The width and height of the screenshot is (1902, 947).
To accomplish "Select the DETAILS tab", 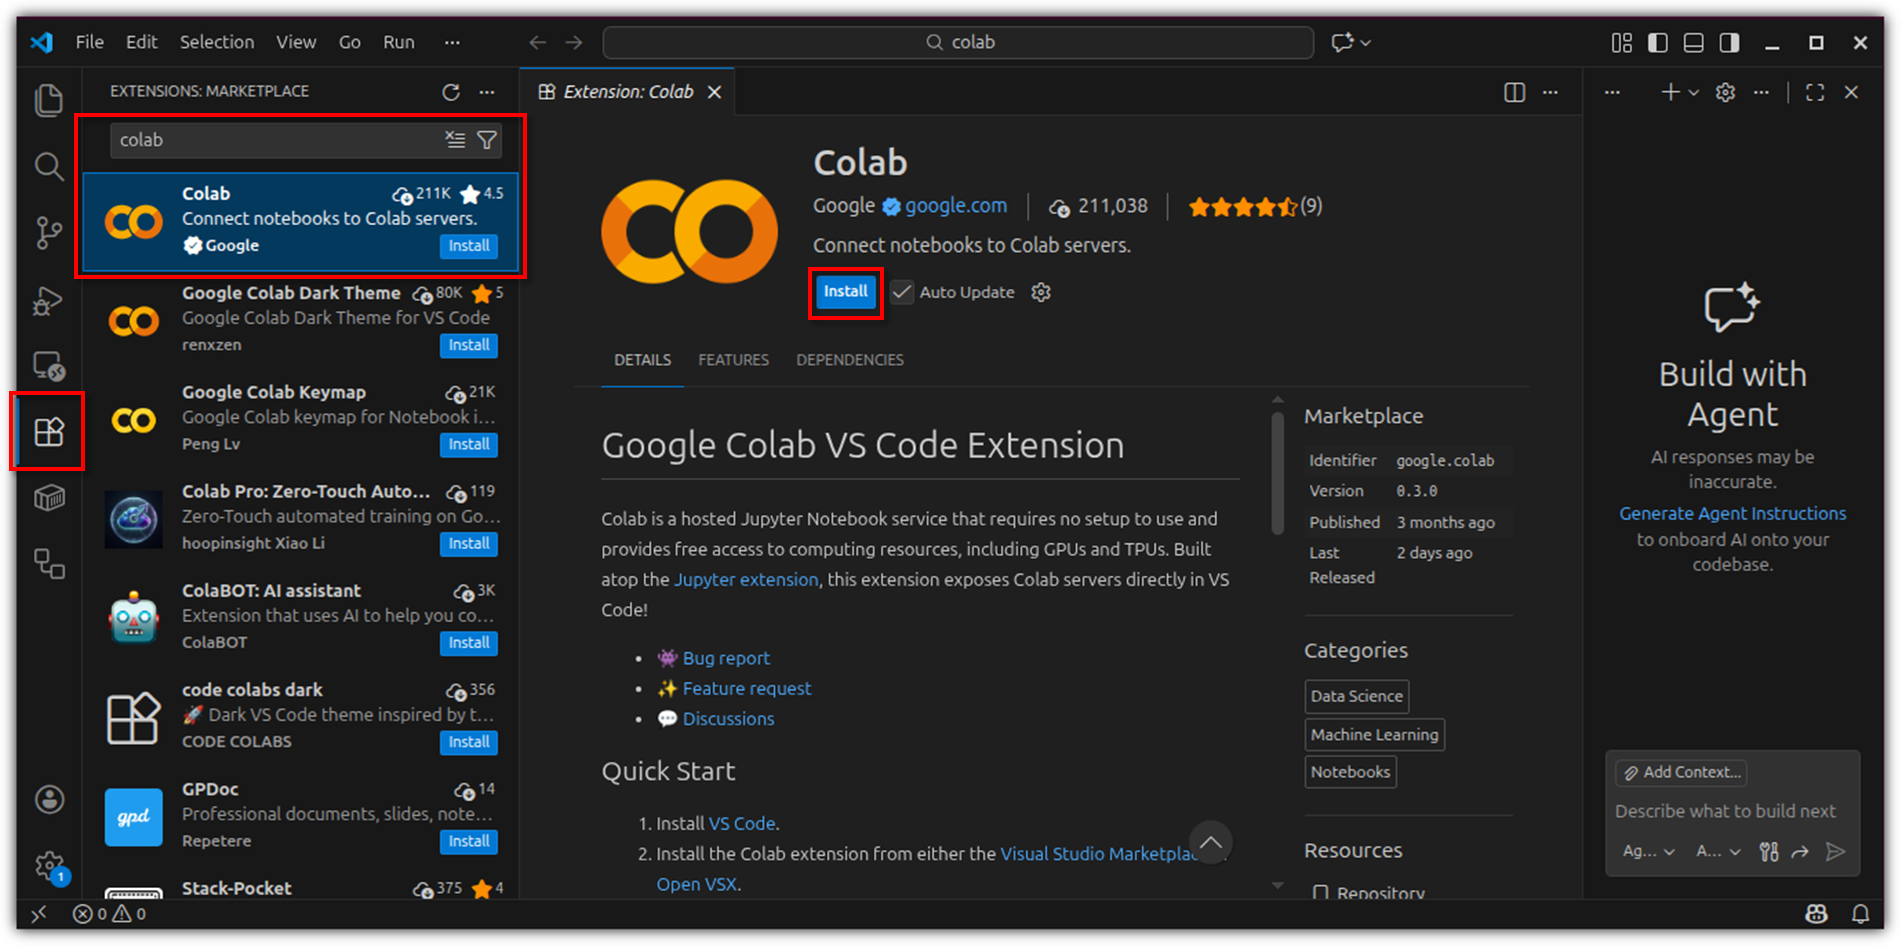I will pyautogui.click(x=642, y=360).
